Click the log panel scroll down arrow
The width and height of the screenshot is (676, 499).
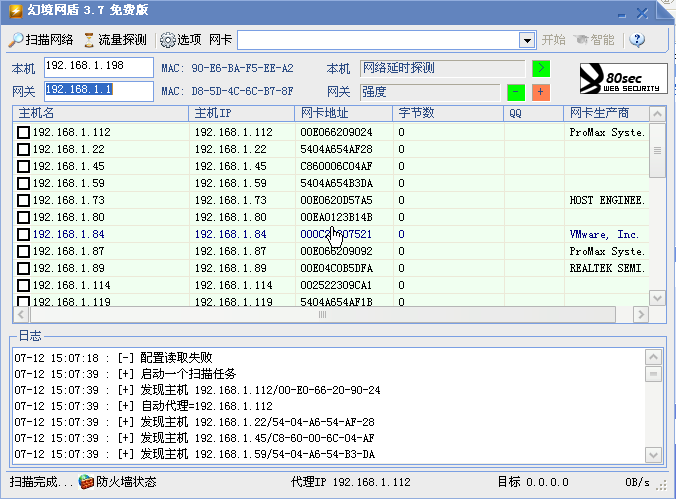(x=653, y=455)
